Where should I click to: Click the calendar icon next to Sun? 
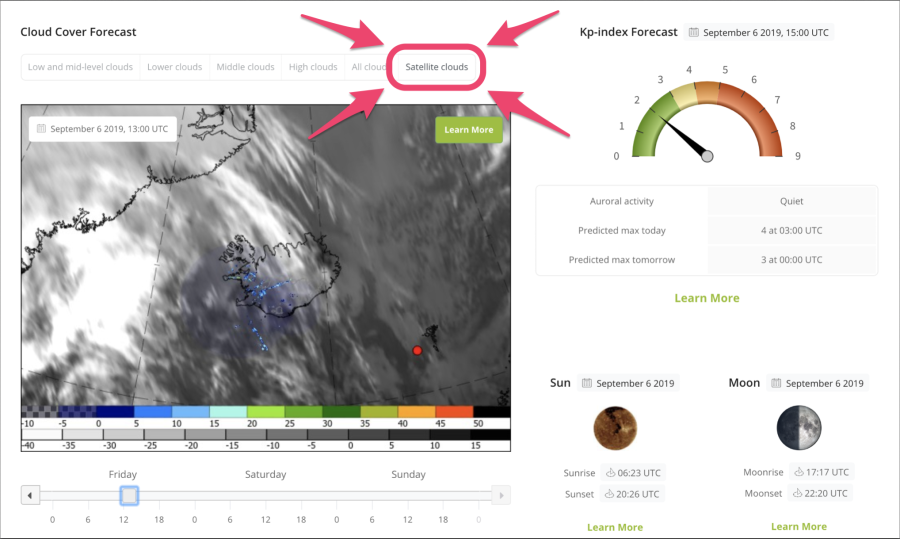[x=588, y=384]
